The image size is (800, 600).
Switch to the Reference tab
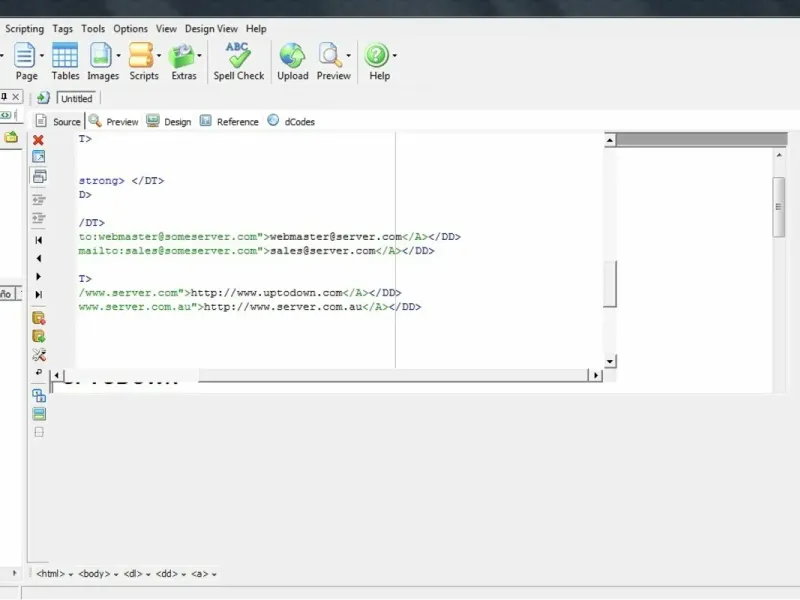tap(229, 121)
